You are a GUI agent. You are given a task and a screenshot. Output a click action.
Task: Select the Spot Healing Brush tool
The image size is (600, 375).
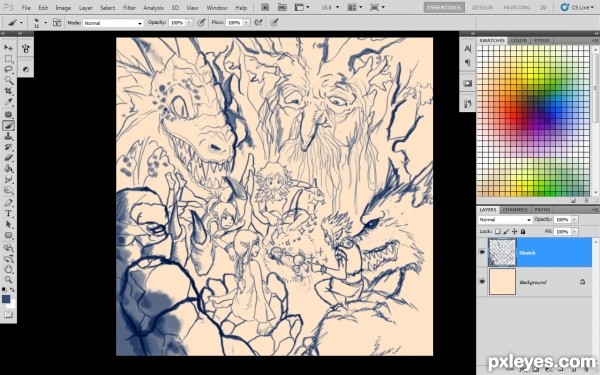coord(8,114)
